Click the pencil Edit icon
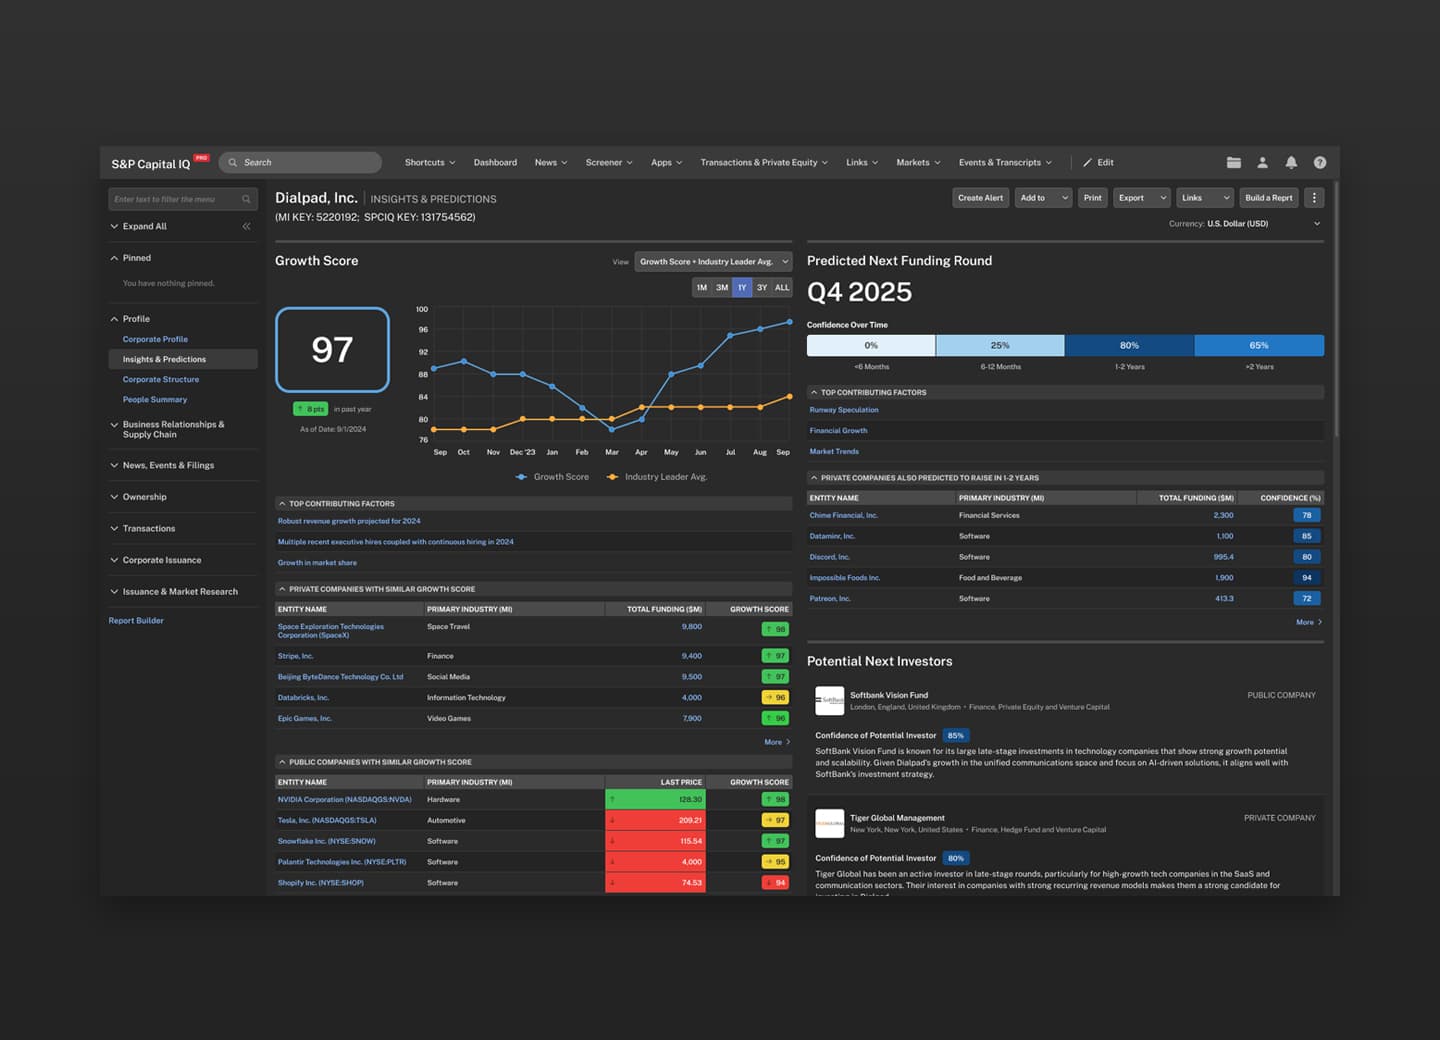Screen dimensions: 1440x1040 click(x=1088, y=162)
